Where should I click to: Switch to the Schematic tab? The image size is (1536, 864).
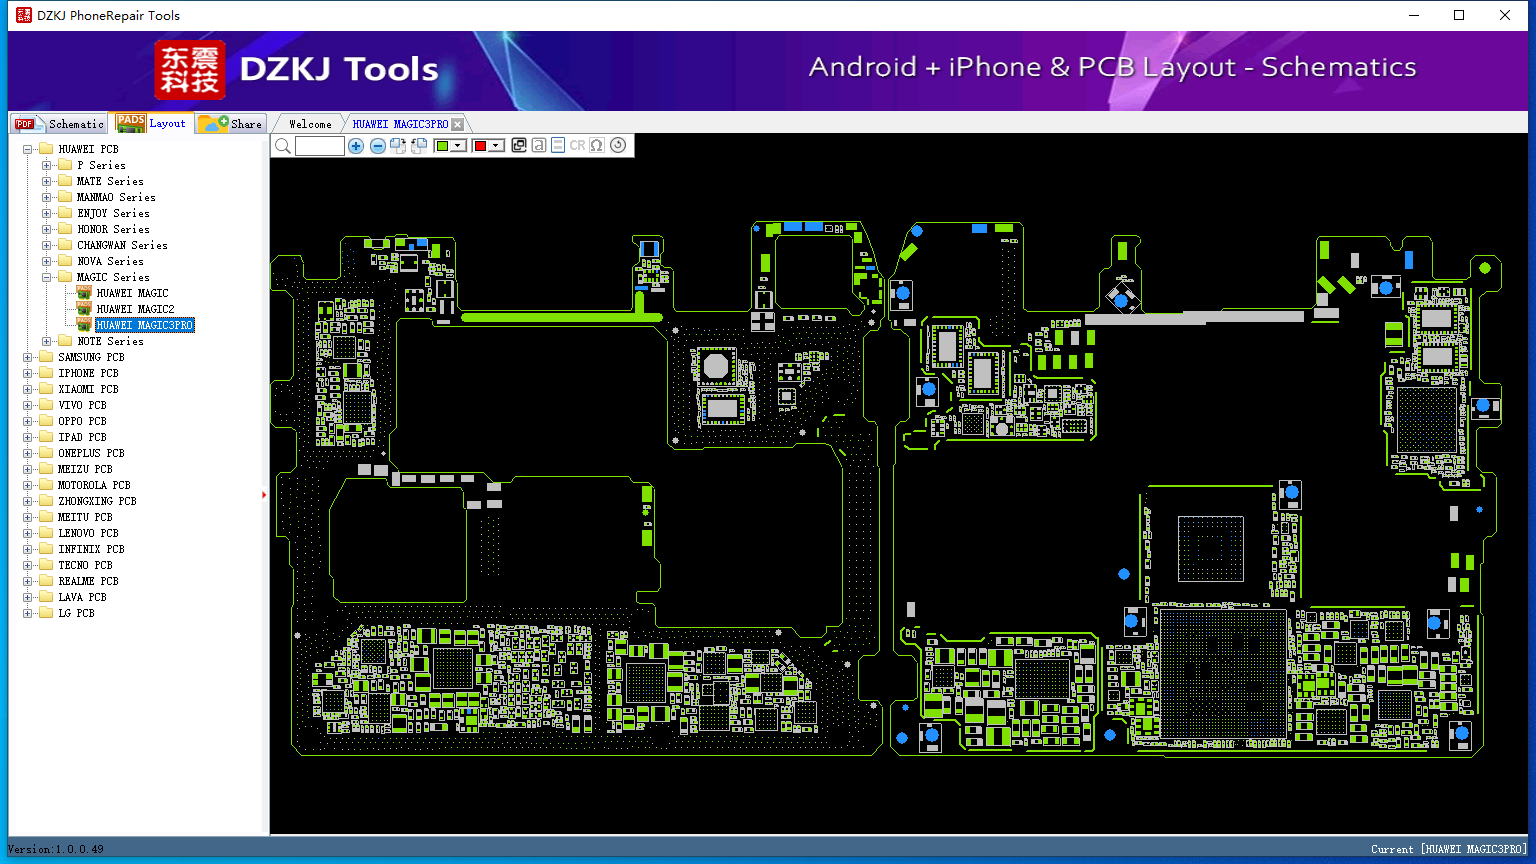pos(59,123)
